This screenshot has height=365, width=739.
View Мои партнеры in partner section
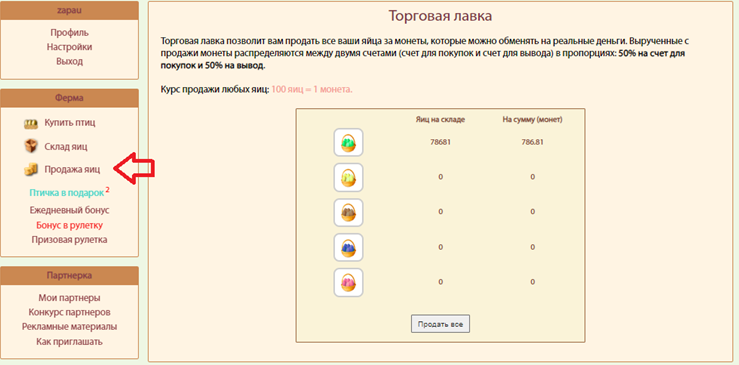click(69, 298)
